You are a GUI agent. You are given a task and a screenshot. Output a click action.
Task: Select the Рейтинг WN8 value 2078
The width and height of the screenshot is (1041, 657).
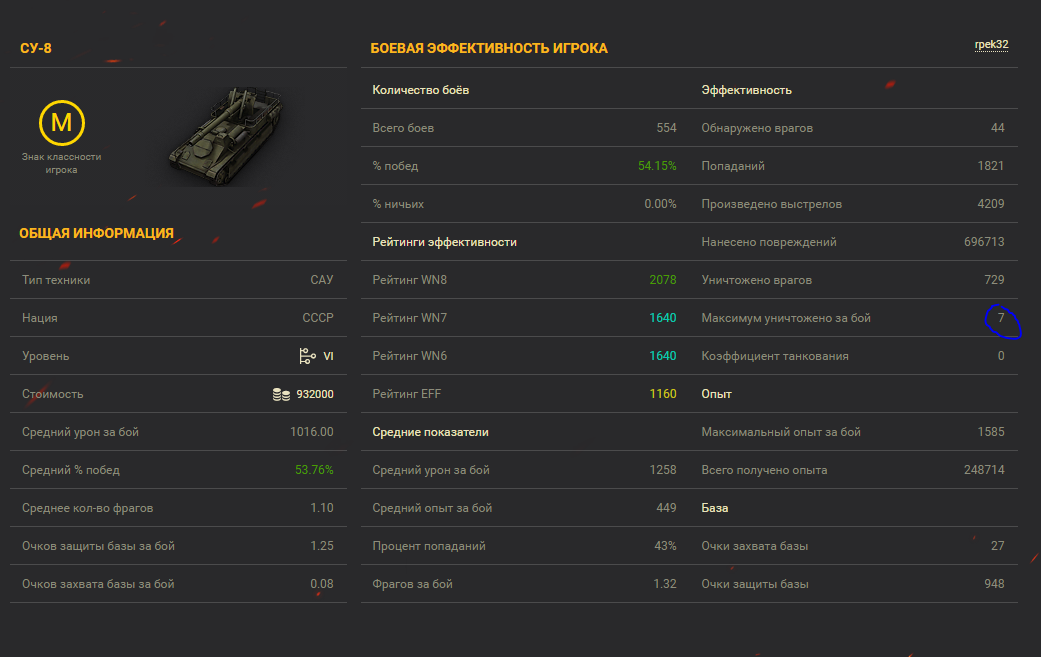click(663, 280)
